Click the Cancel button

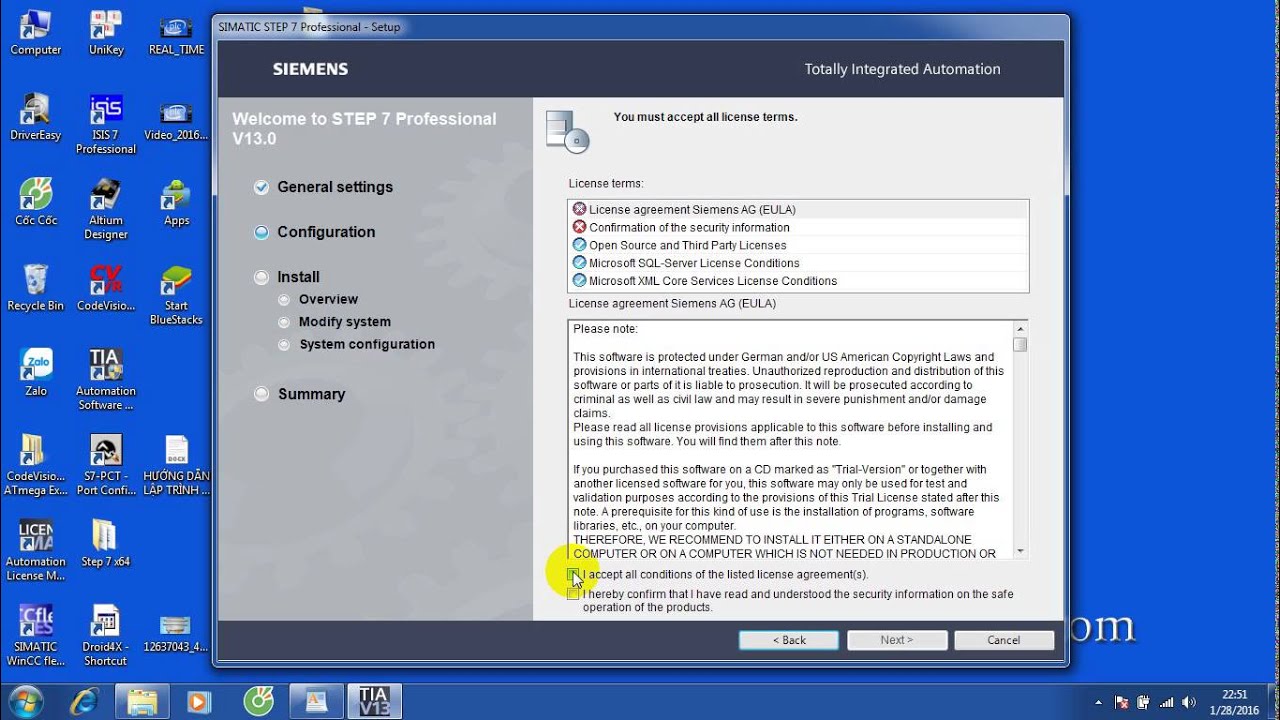tap(1004, 640)
